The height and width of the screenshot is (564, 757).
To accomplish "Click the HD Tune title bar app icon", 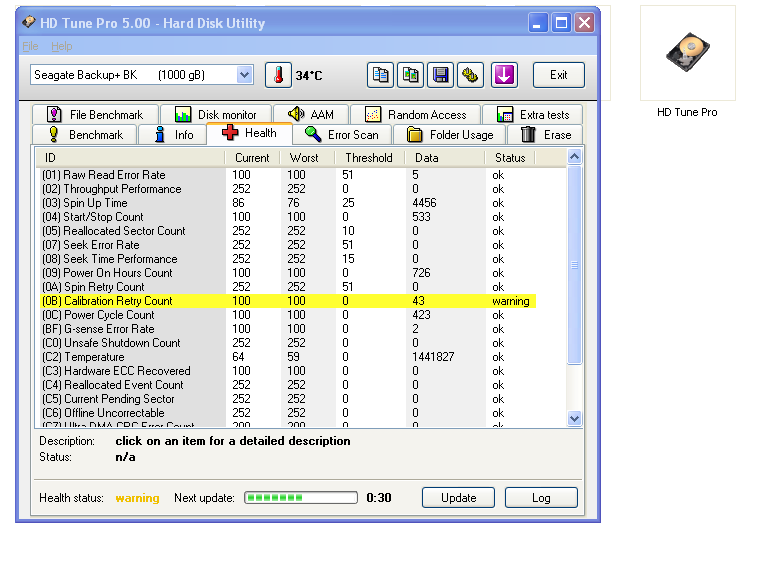I will tap(29, 22).
